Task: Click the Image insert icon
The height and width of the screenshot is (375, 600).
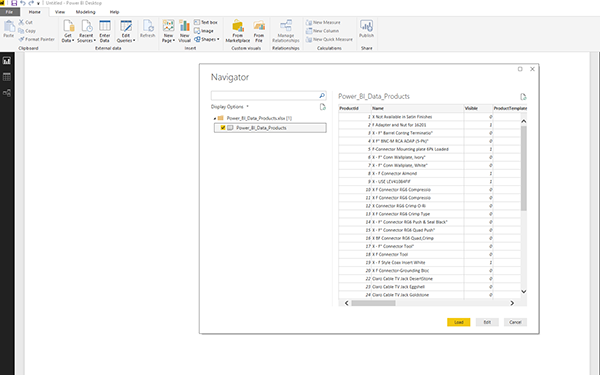Action: tap(204, 31)
